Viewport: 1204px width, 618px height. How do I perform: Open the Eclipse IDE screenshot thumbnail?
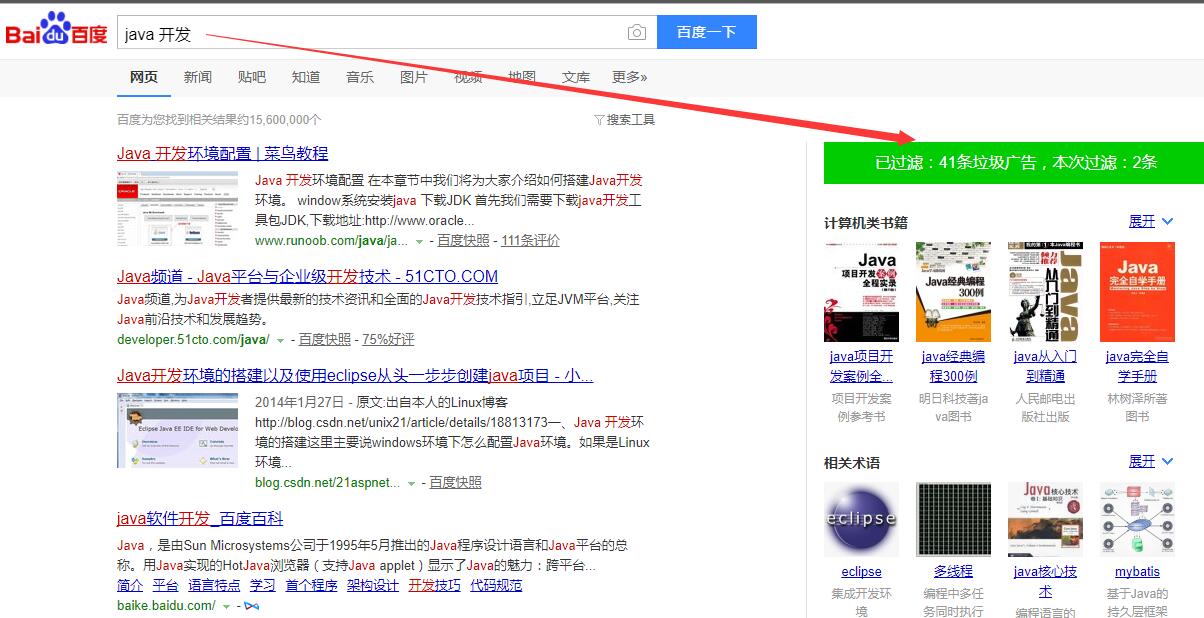[178, 430]
